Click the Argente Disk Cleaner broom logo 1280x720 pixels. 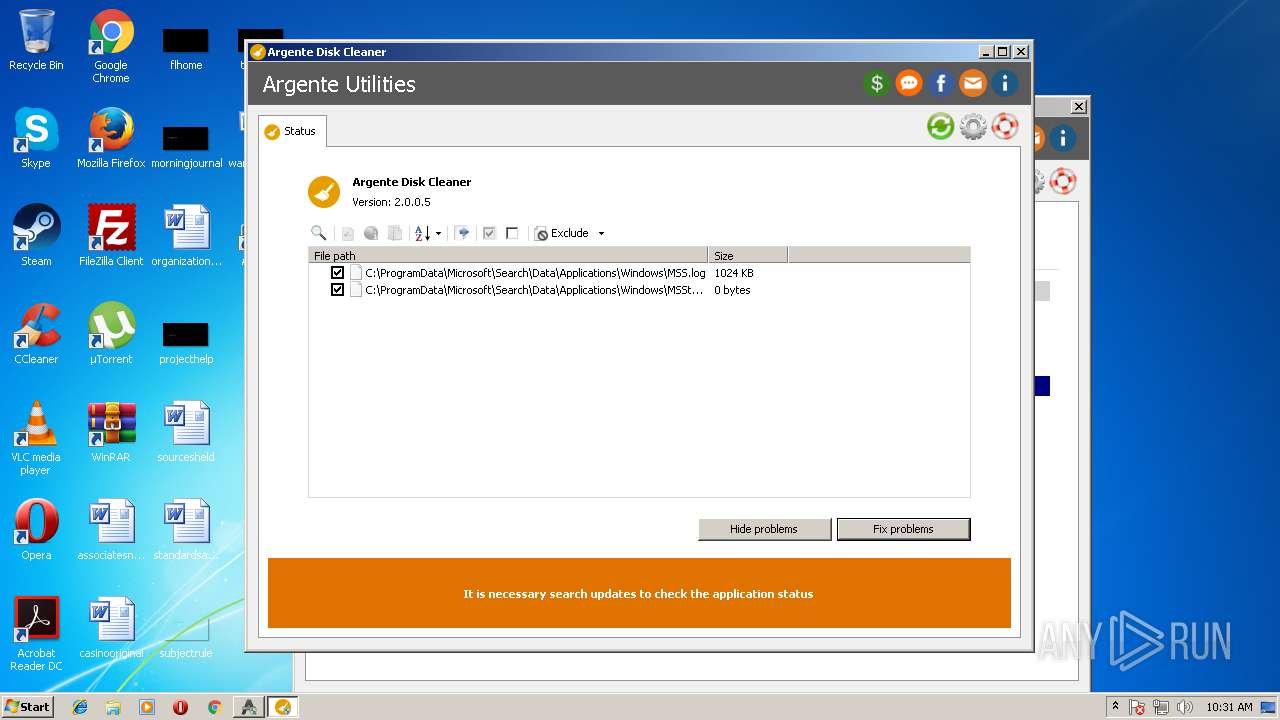coord(324,191)
